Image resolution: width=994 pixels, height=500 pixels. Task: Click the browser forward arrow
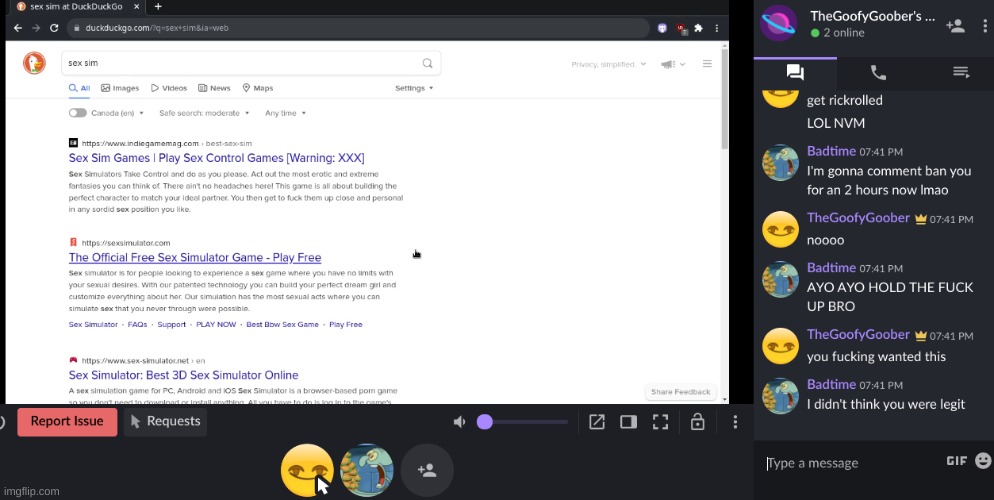pos(36,28)
